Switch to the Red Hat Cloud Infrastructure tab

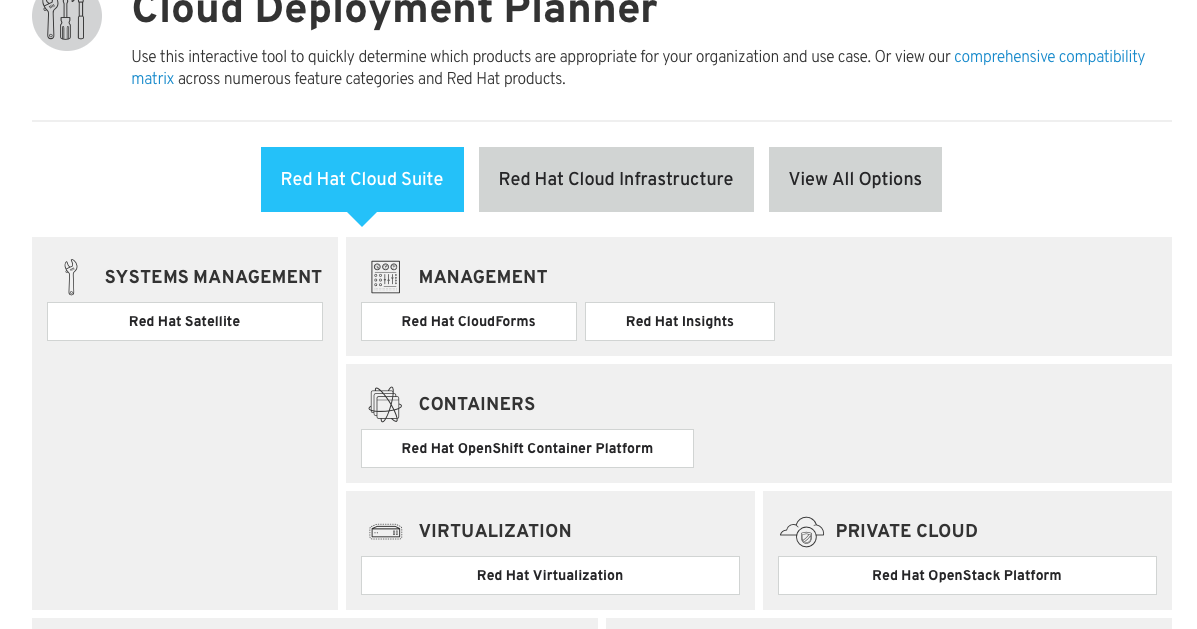pyautogui.click(x=615, y=179)
